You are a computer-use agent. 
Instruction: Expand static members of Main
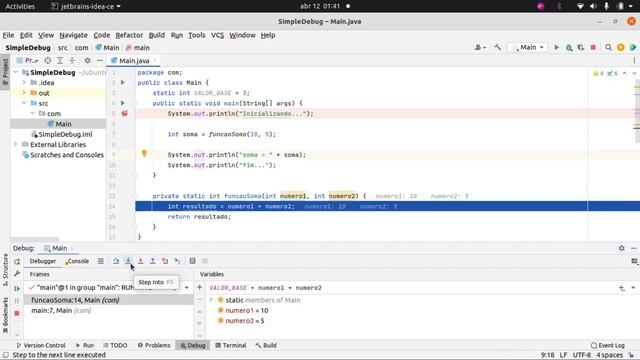[211, 300]
